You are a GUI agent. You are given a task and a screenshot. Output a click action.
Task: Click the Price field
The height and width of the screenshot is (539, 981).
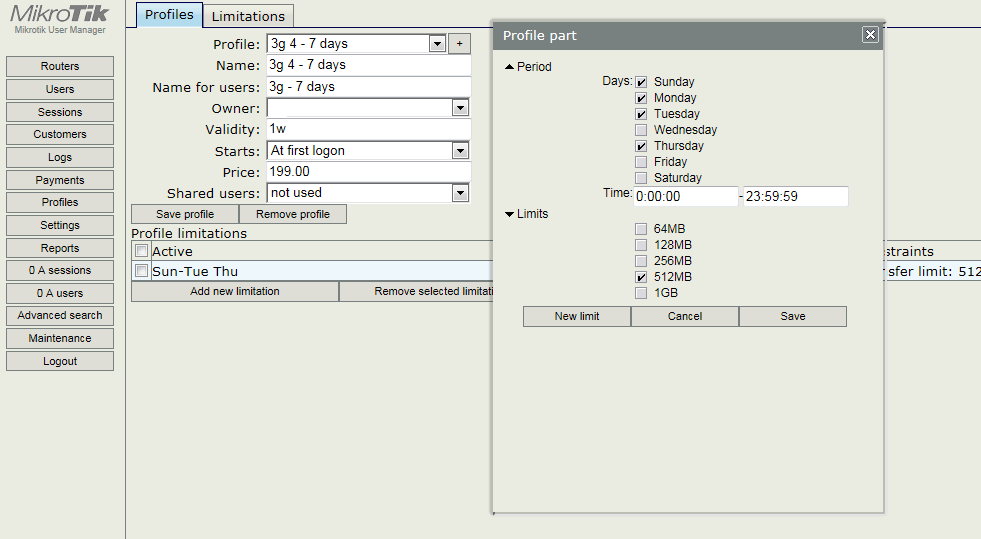tap(369, 171)
